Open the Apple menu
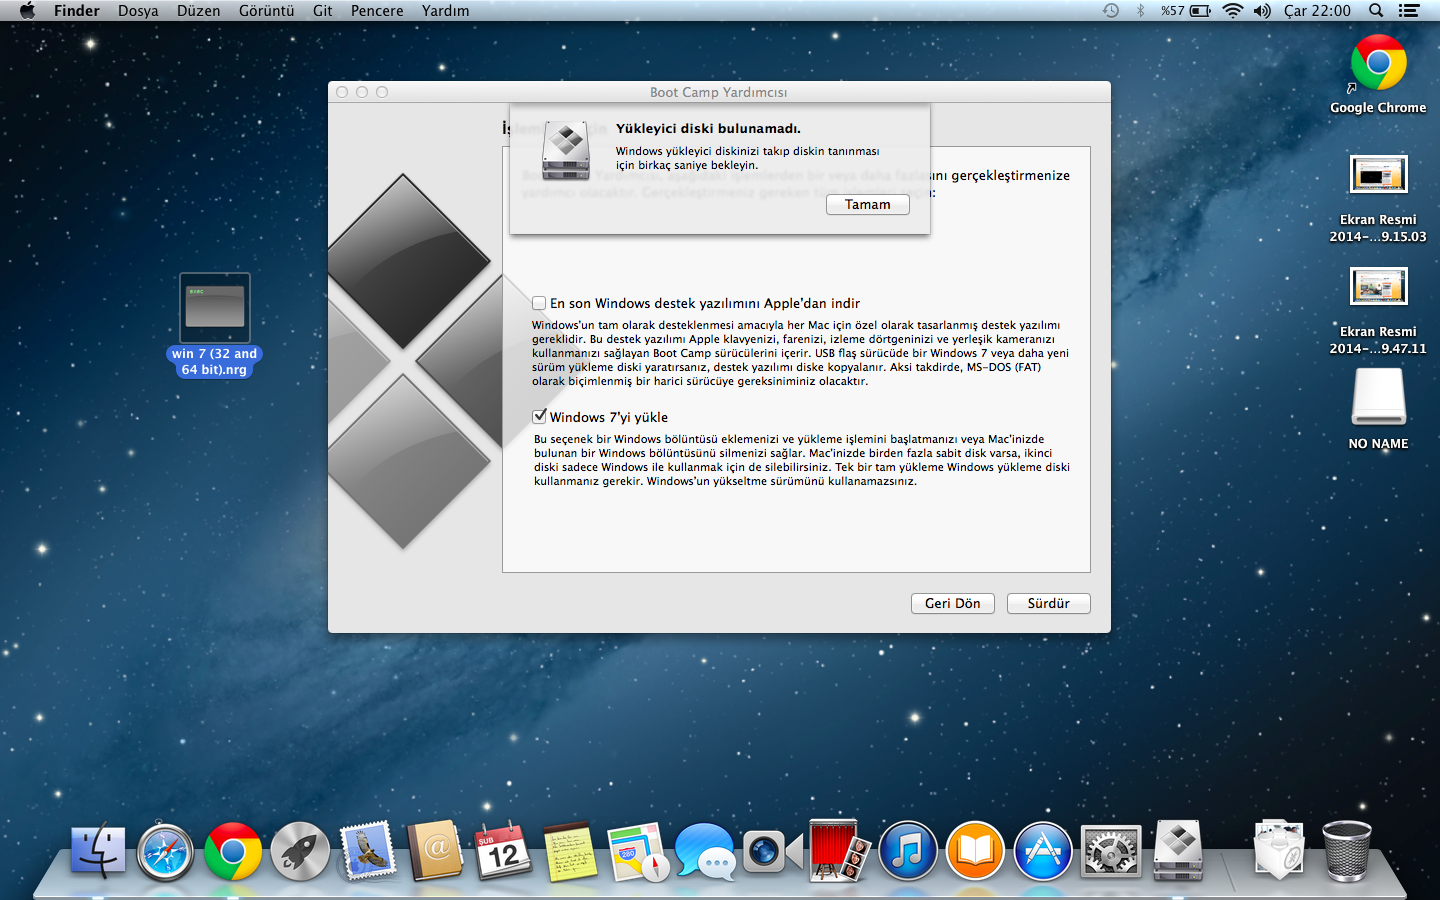This screenshot has width=1440, height=900. coord(27,11)
